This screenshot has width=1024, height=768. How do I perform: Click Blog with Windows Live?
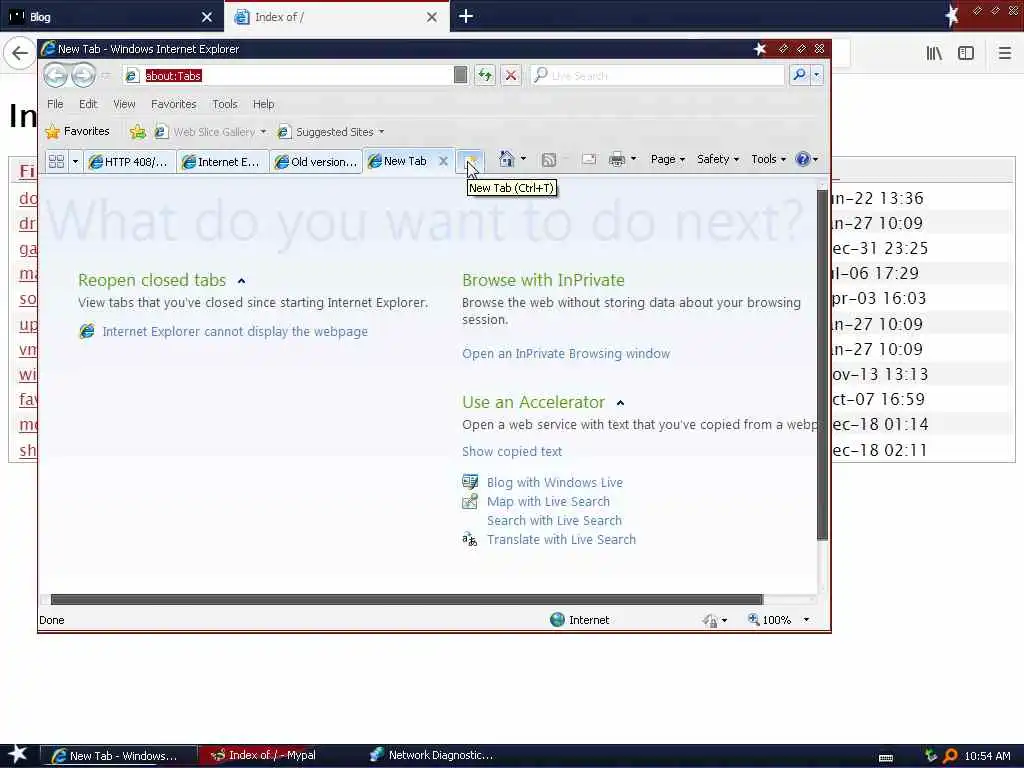coord(554,483)
